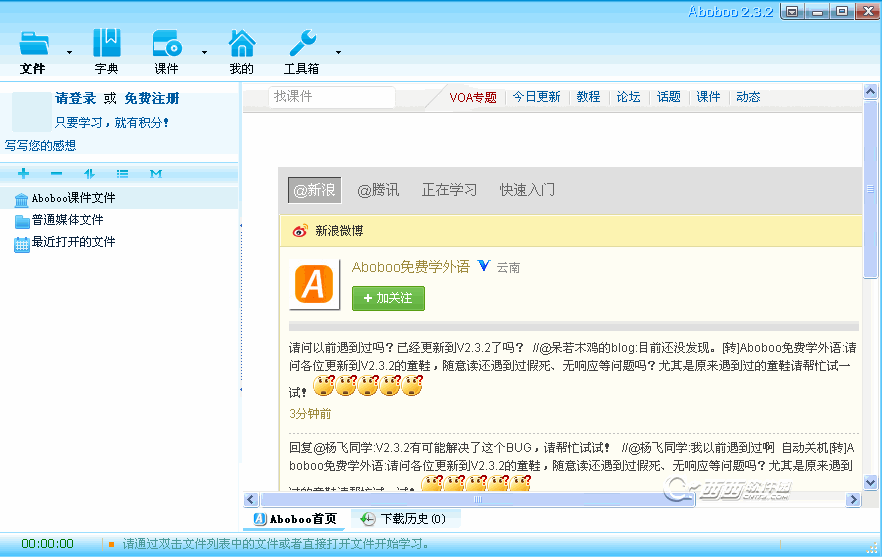Expand the 文件 dropdown arrow

69,52
